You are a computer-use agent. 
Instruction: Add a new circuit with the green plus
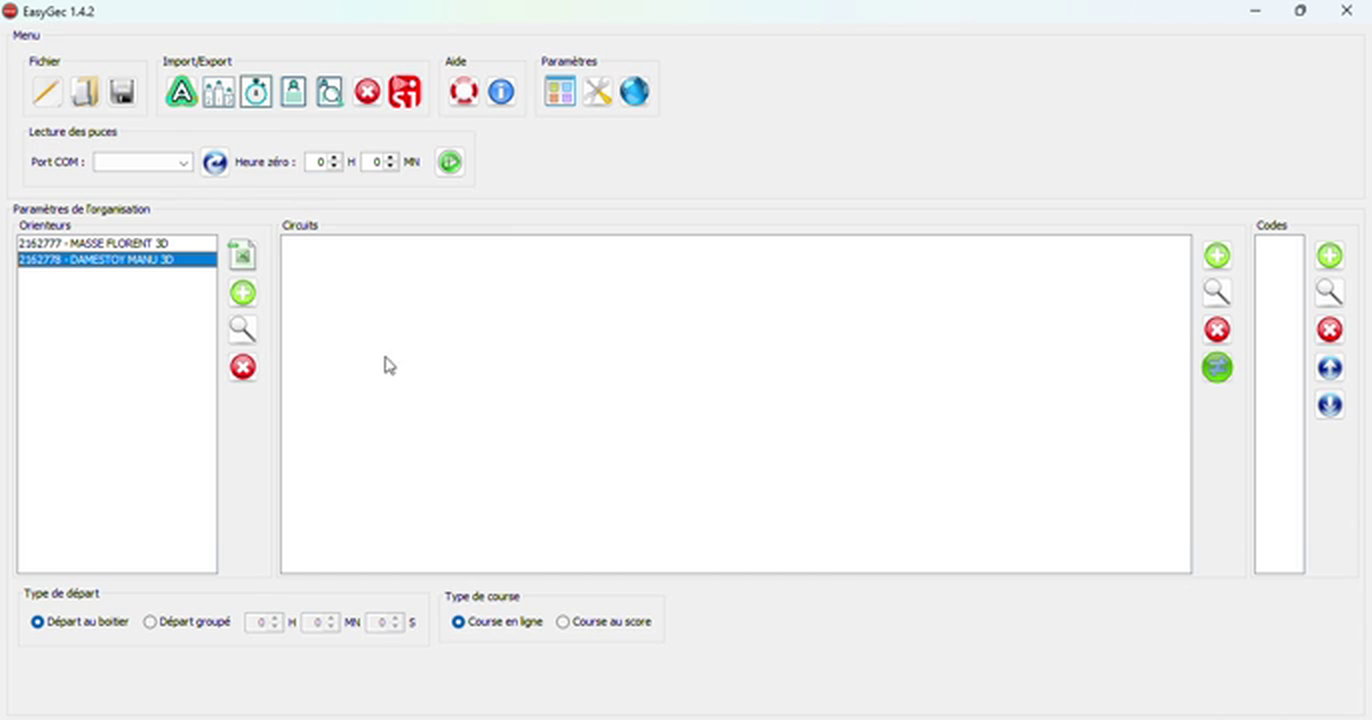point(1217,256)
